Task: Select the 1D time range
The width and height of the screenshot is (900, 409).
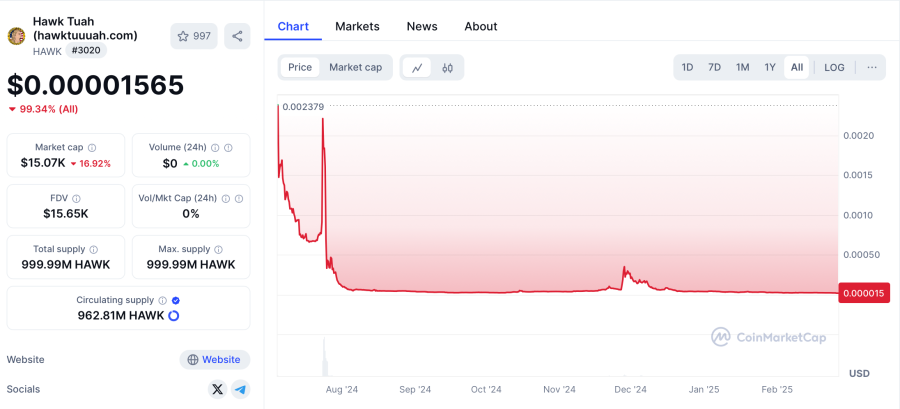Action: [687, 68]
